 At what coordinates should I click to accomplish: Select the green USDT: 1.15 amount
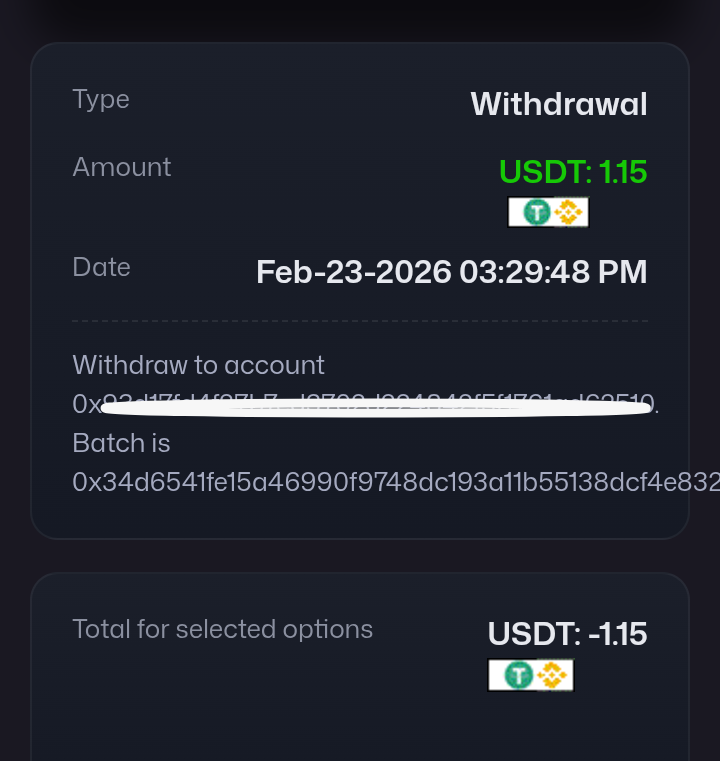[x=573, y=172]
